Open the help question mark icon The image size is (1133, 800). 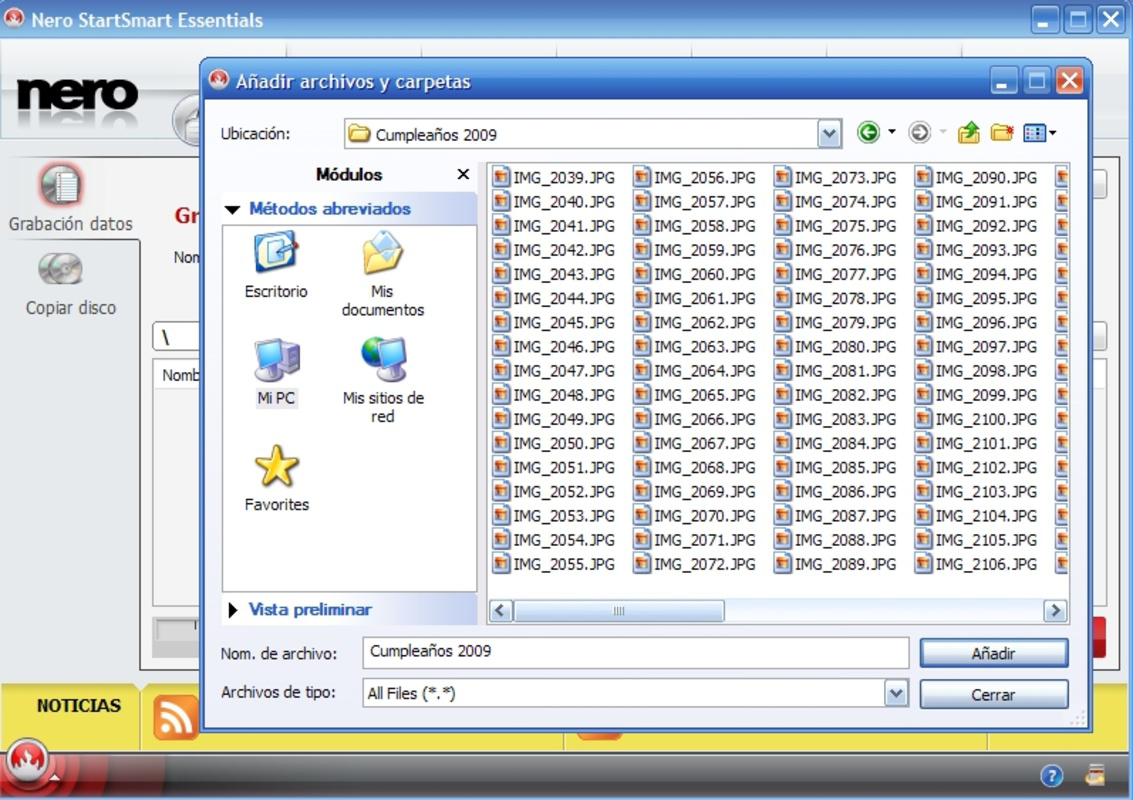1052,775
